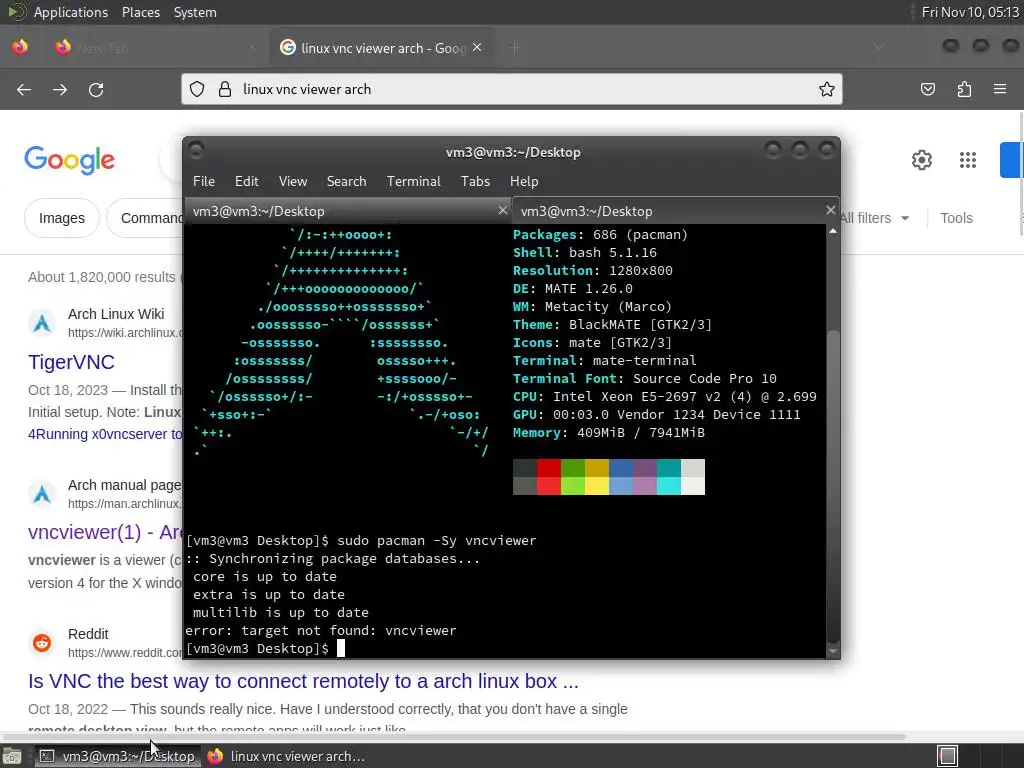
Task: Click the browser horizontal scrollbar
Action: (453, 737)
